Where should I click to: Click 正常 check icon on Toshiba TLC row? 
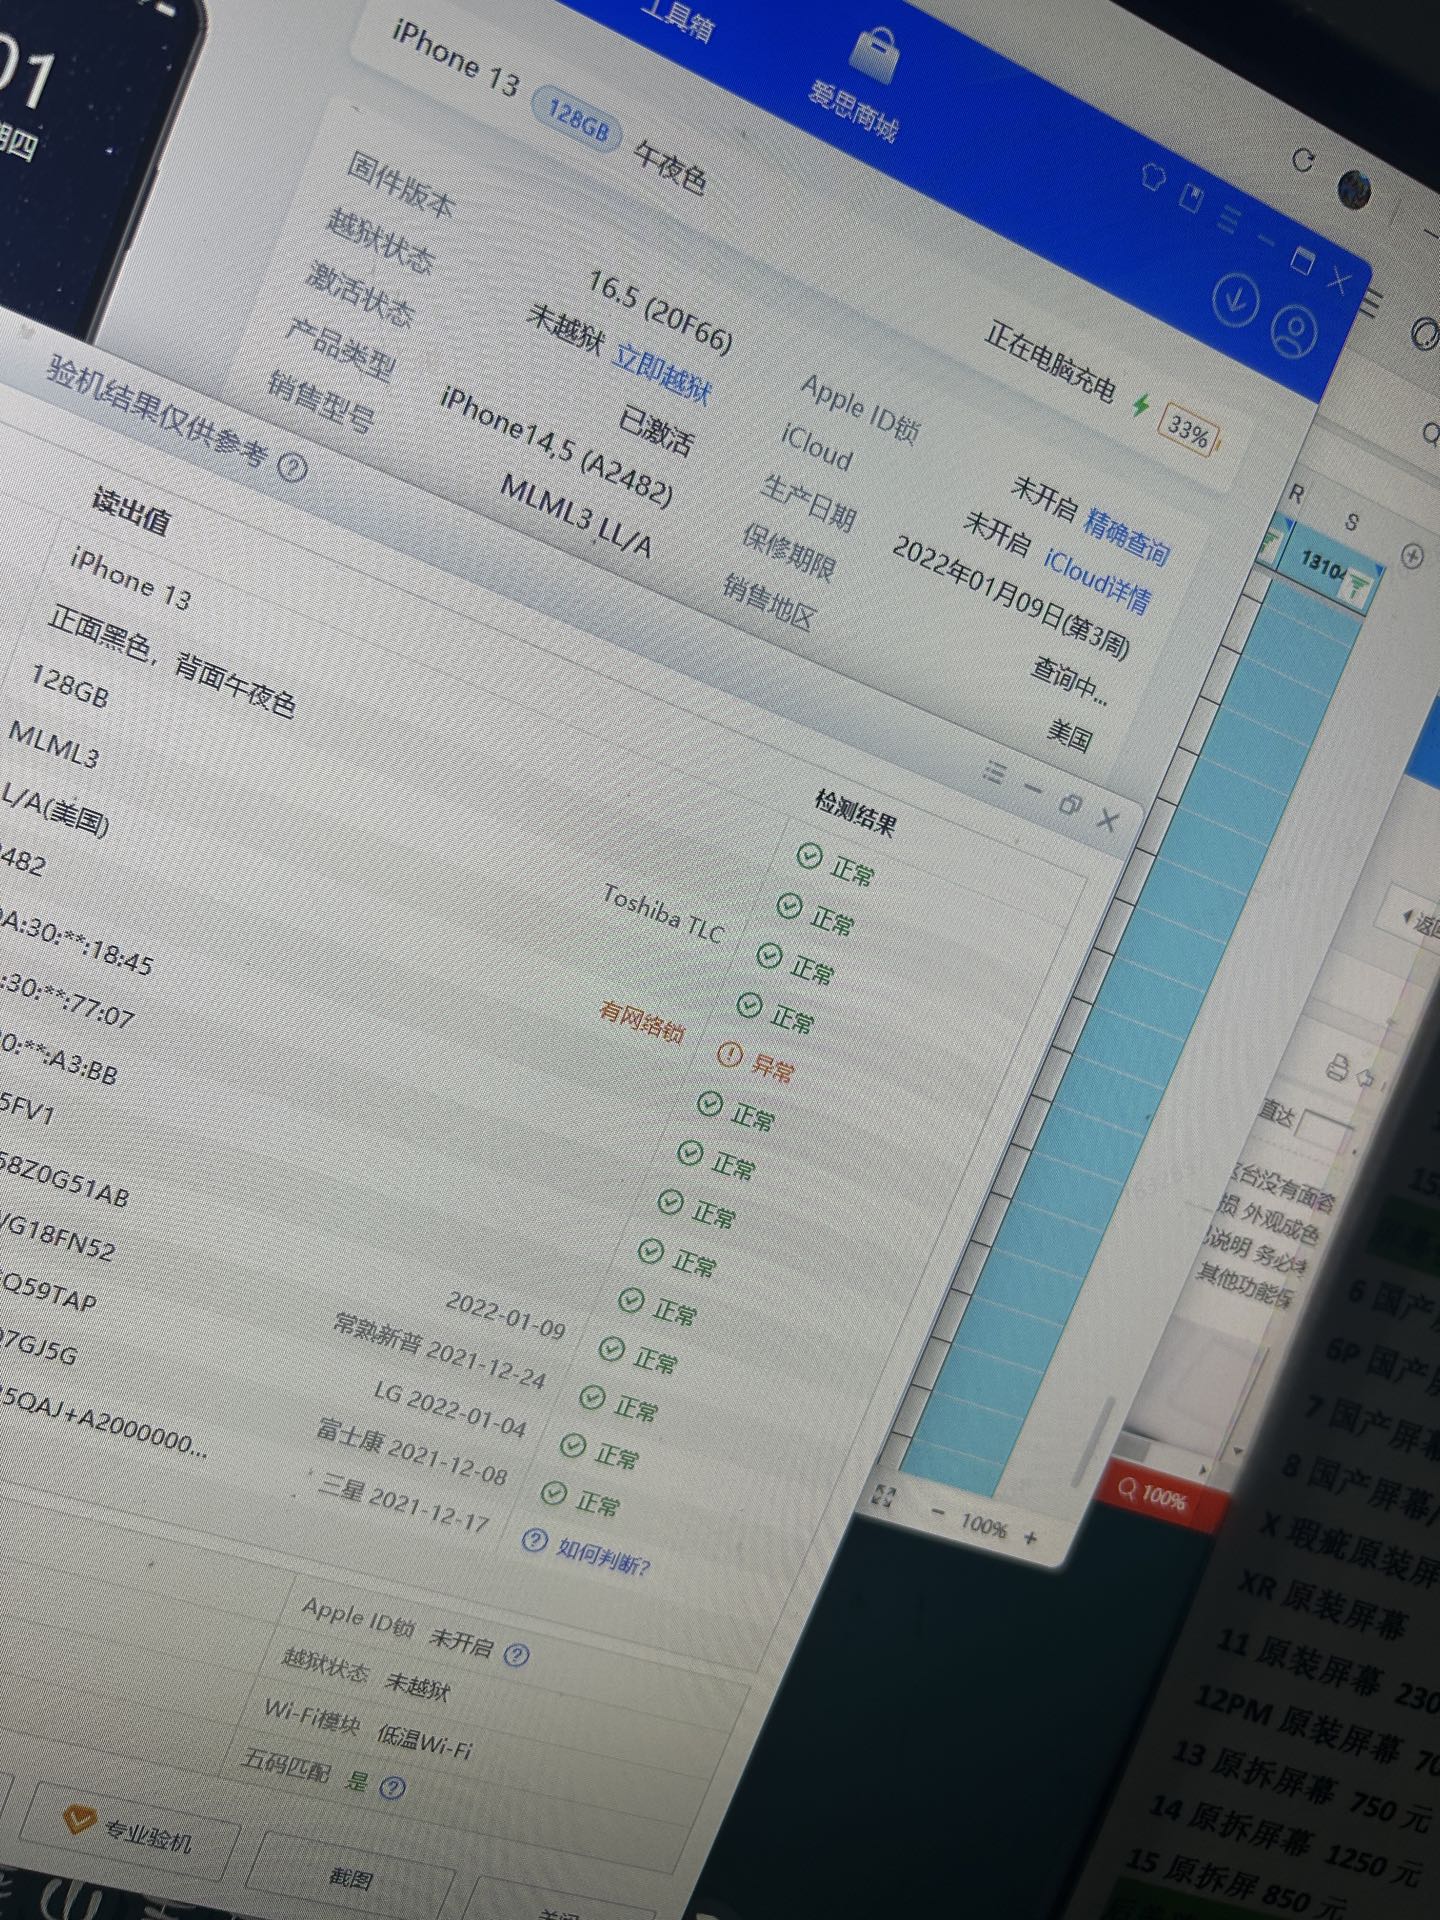point(769,955)
